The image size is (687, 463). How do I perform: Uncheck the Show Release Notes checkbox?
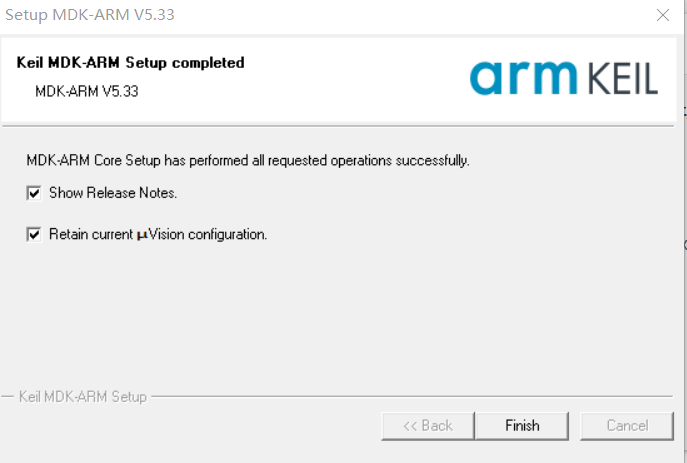(x=34, y=193)
